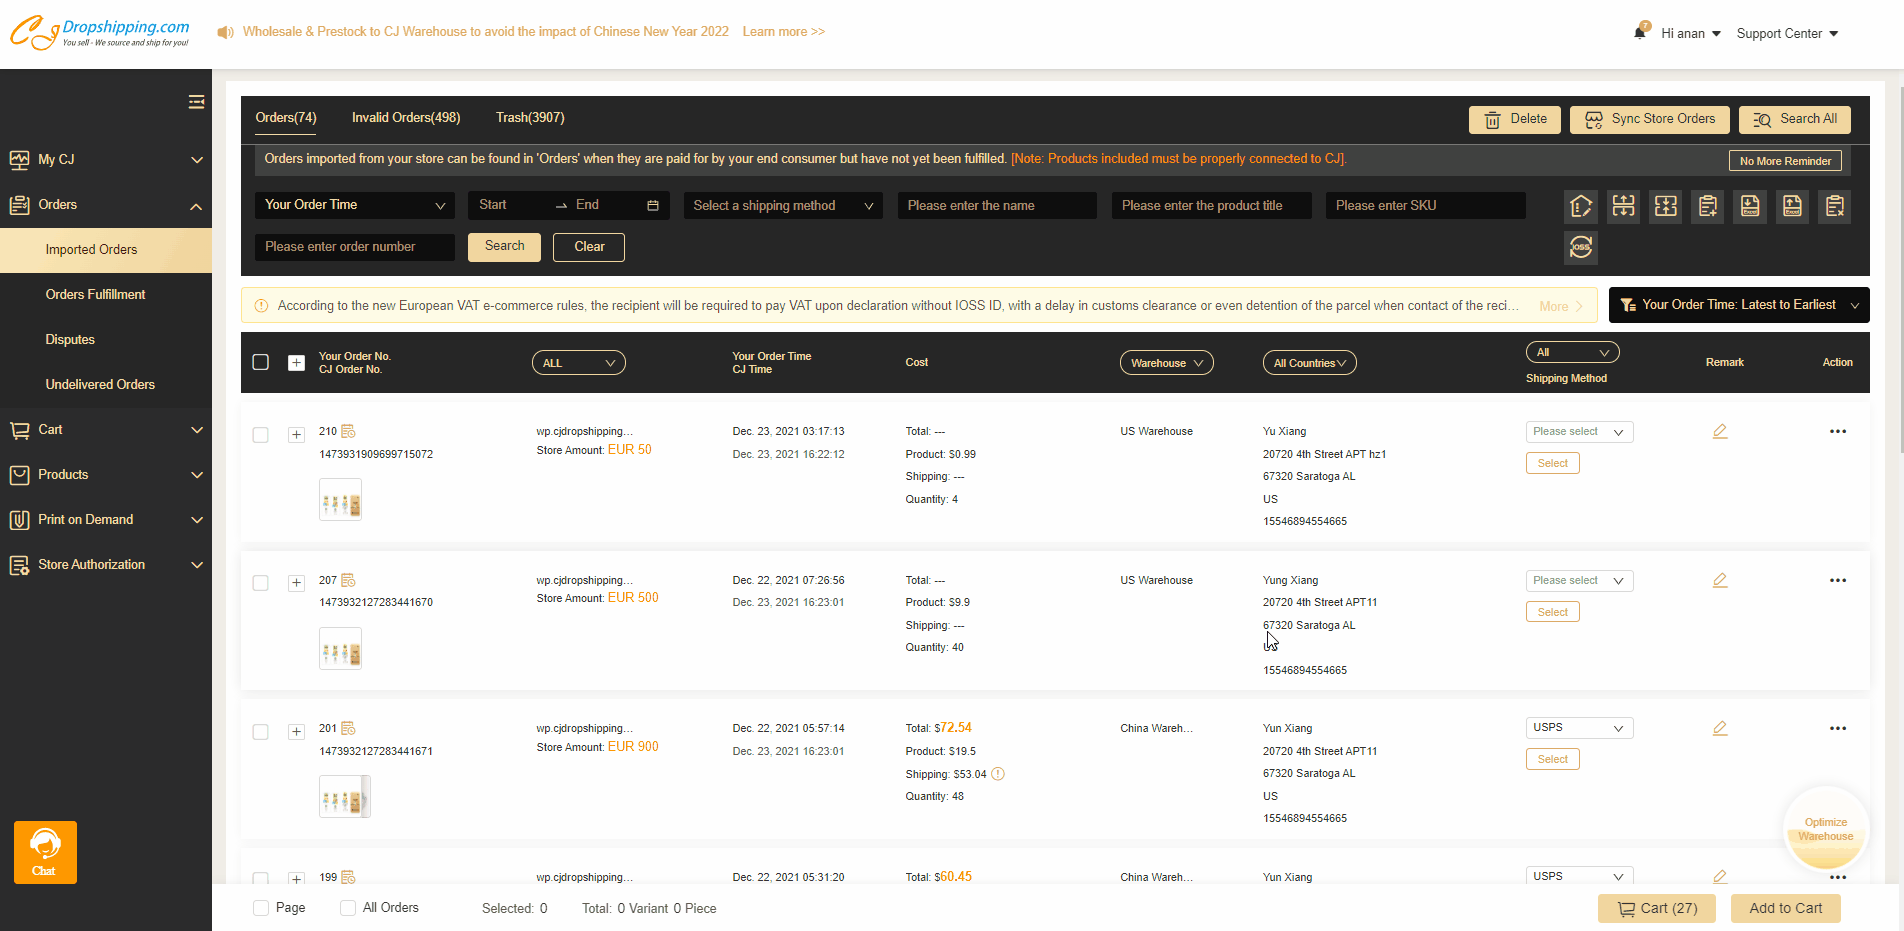The width and height of the screenshot is (1904, 931).
Task: Click the create order clipboard icon
Action: [1708, 207]
